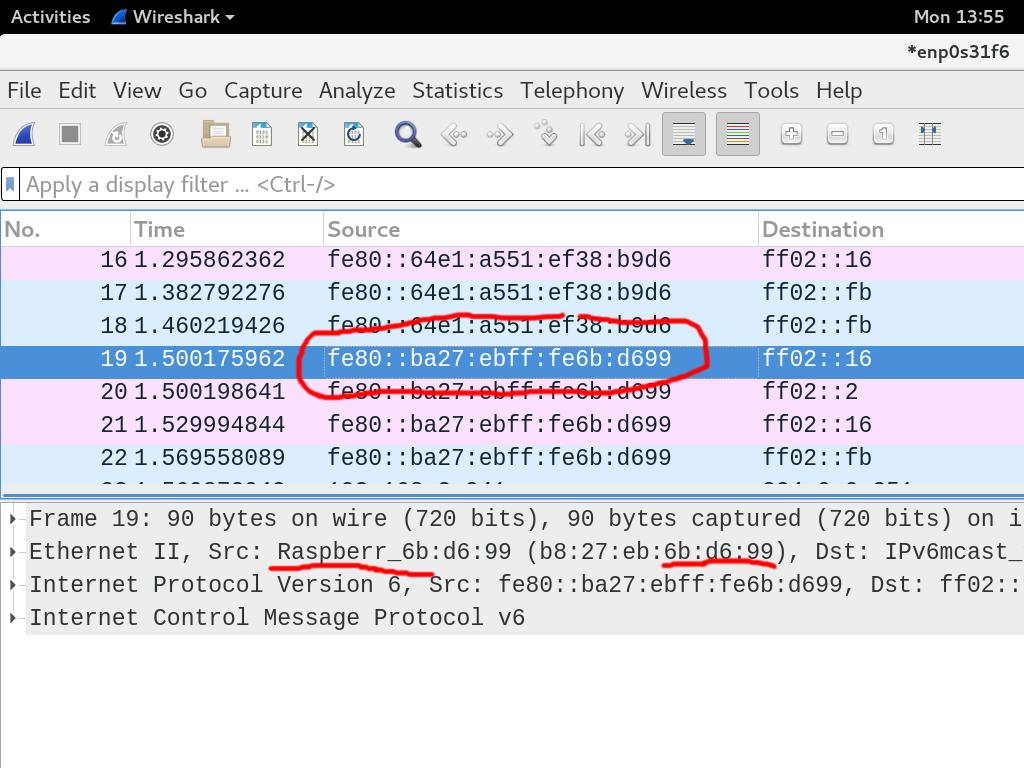Close this capture file
This screenshot has height=768, width=1024.
pos(308,135)
